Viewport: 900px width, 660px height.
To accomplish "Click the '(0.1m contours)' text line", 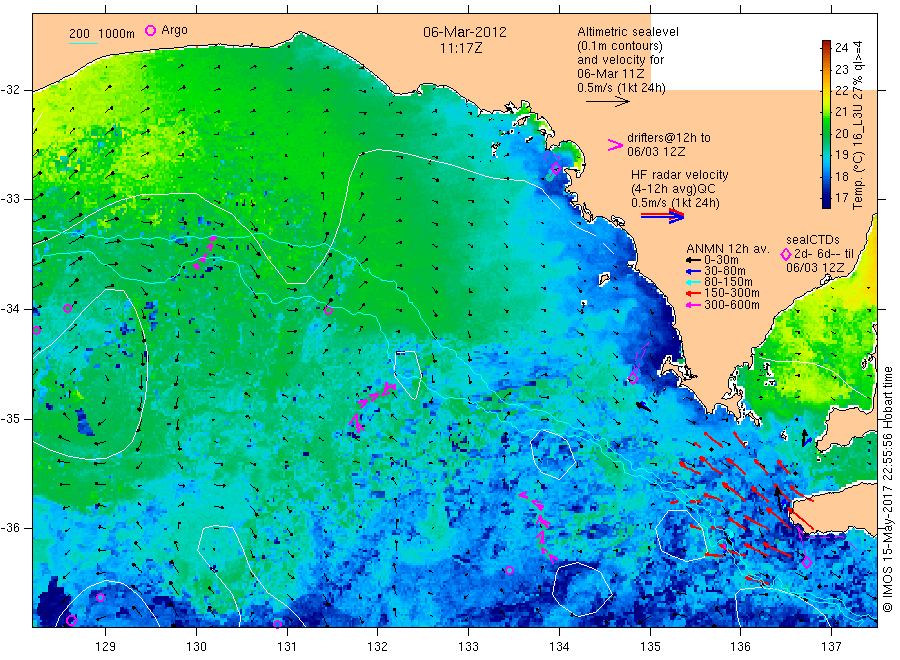I will click(620, 46).
